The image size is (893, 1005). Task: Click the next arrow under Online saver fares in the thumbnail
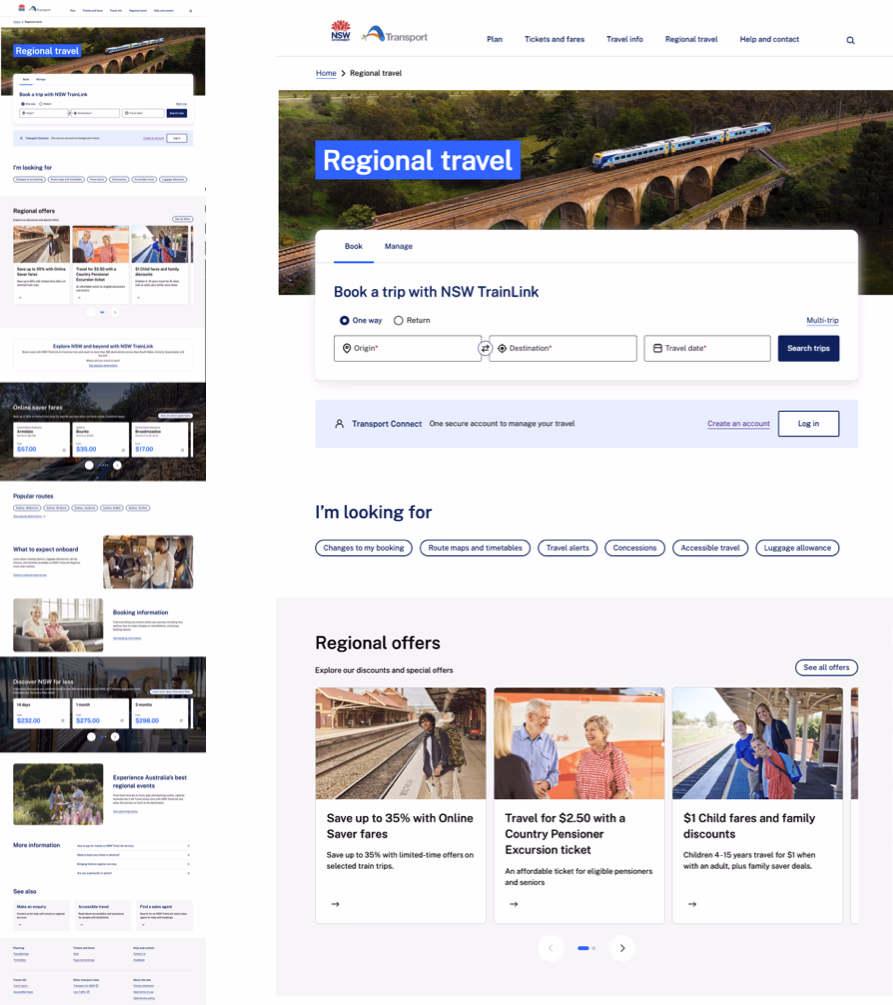click(x=117, y=465)
